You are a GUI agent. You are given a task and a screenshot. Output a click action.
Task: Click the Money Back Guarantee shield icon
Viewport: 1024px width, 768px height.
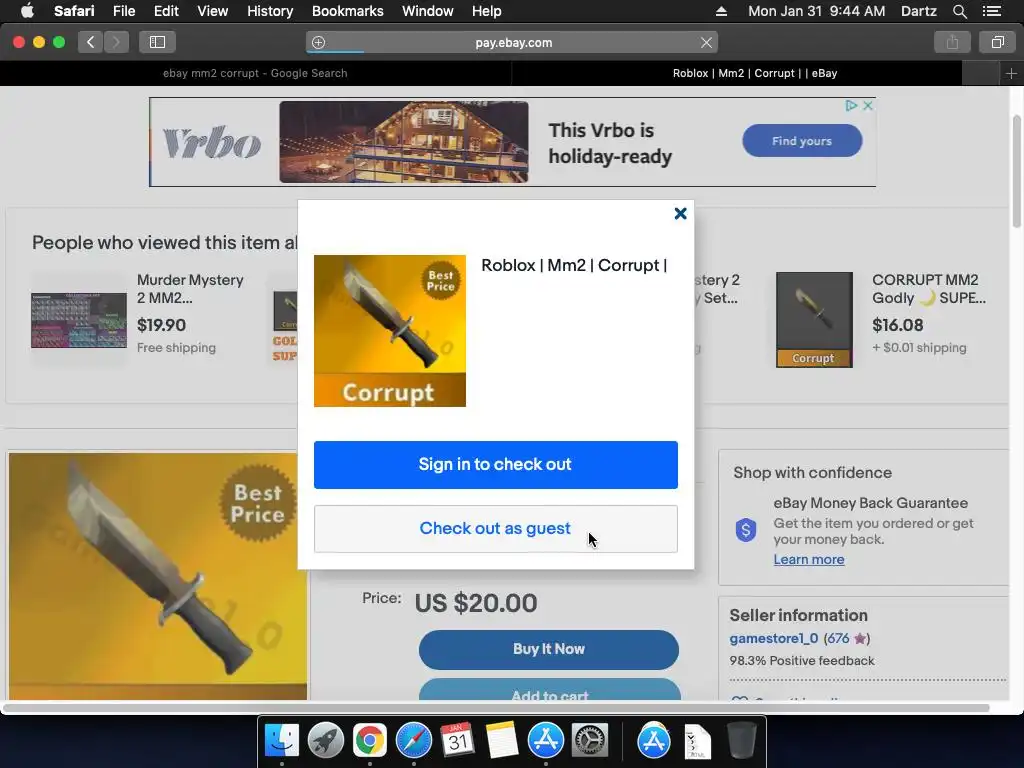coord(746,530)
